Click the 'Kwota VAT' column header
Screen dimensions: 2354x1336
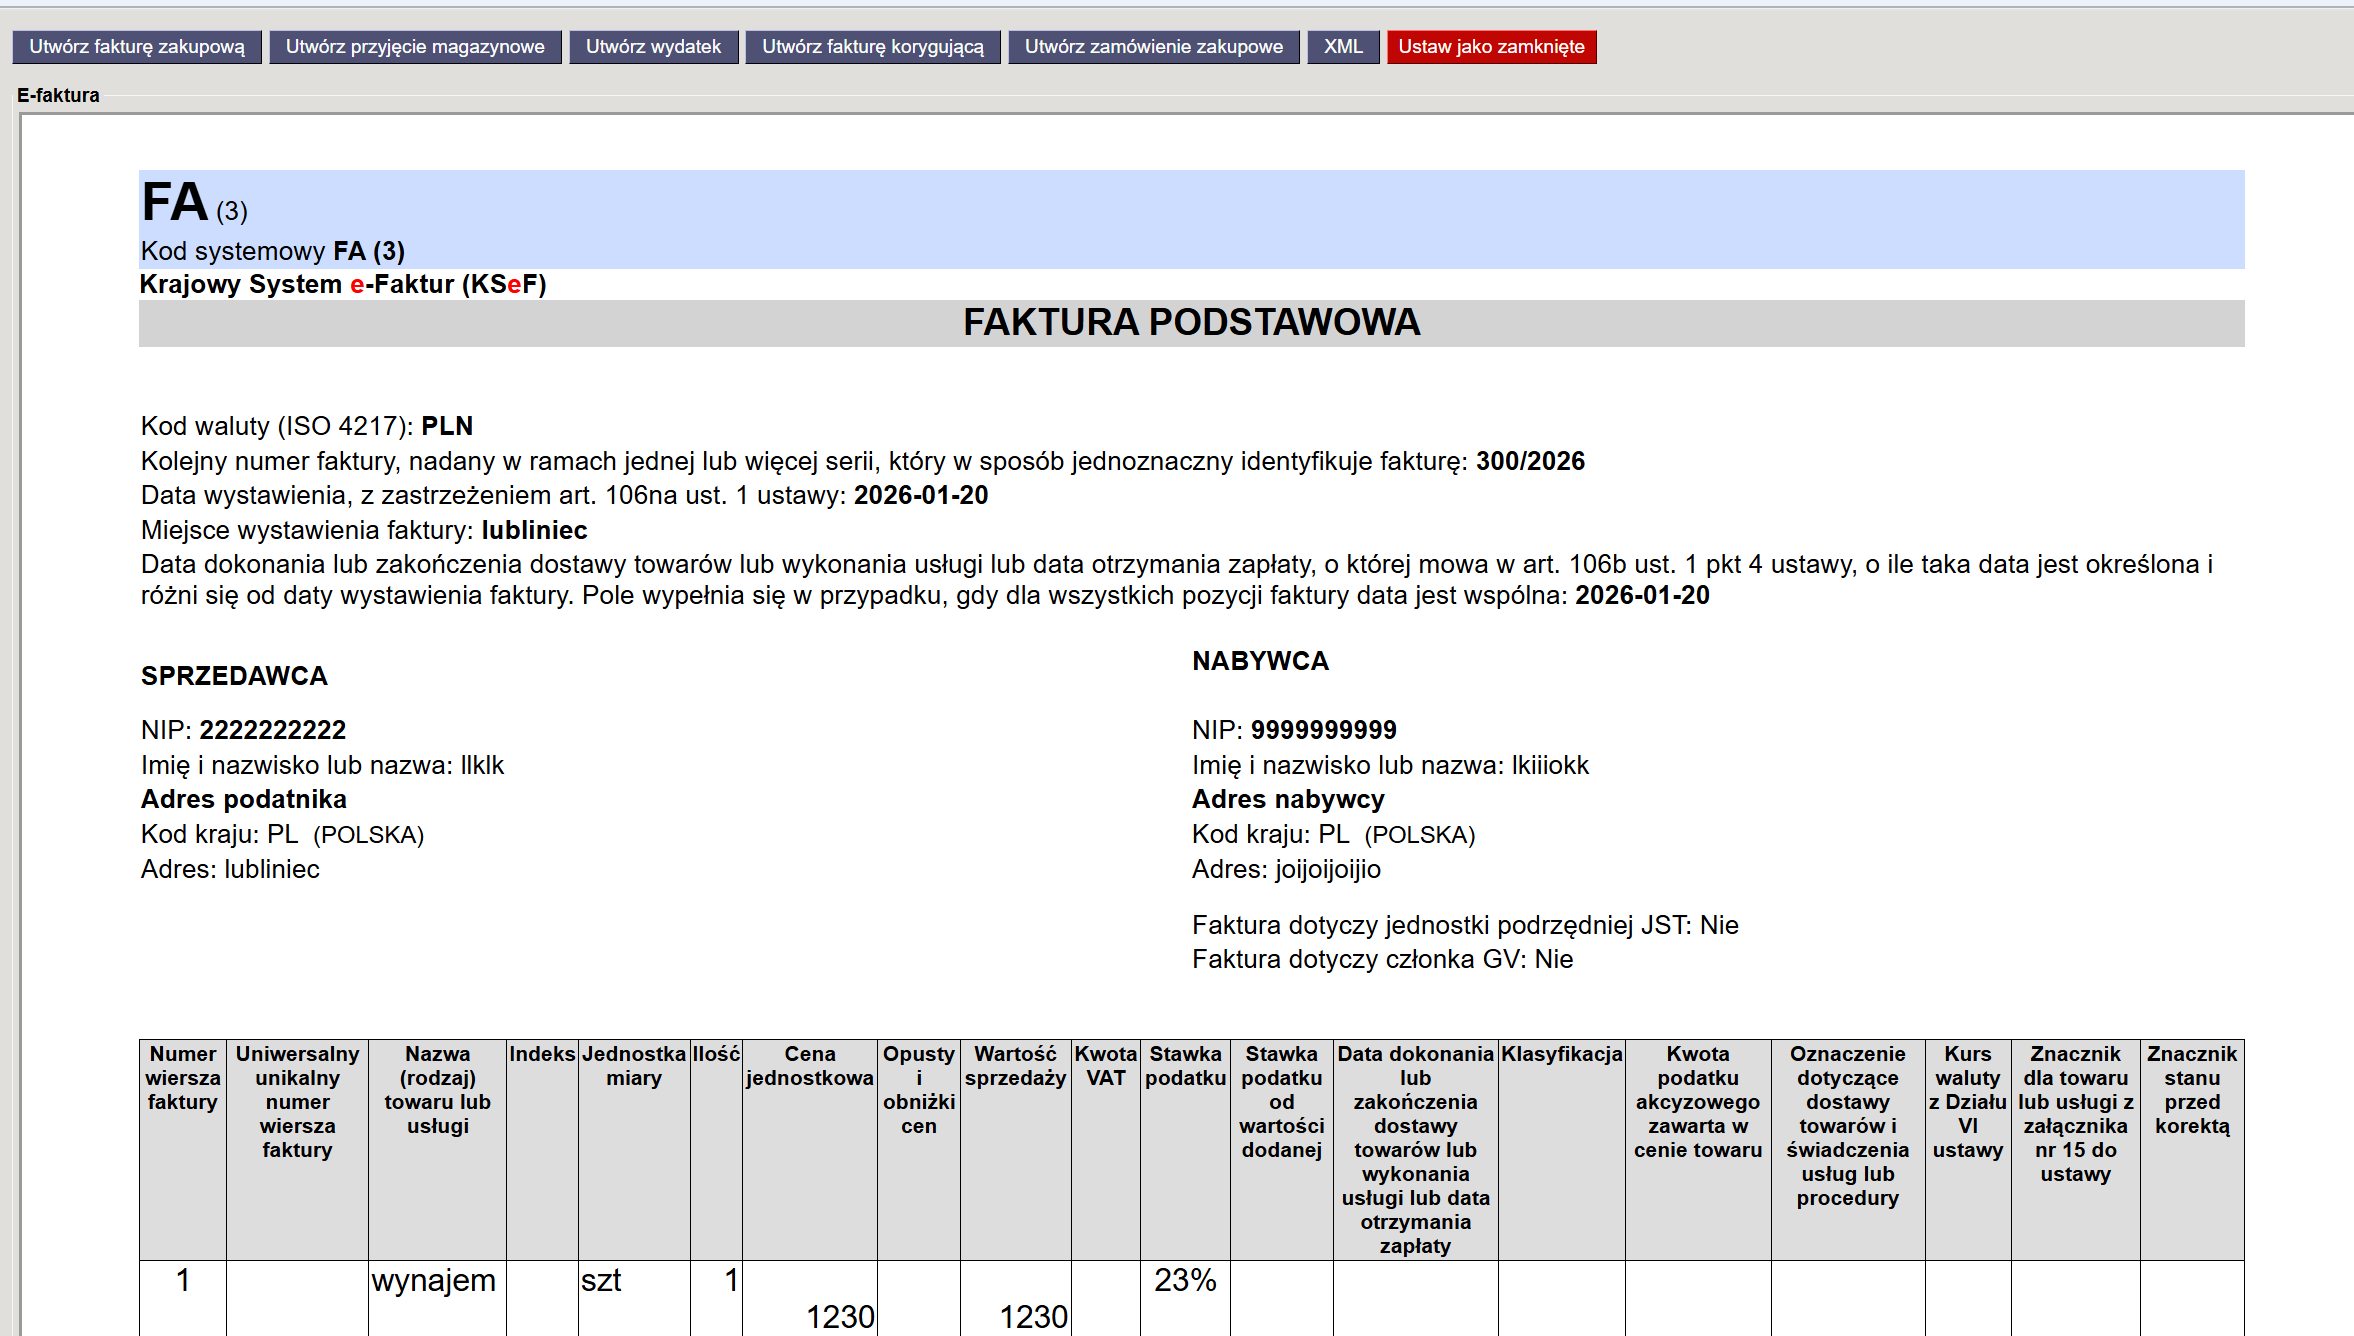[x=1105, y=1066]
